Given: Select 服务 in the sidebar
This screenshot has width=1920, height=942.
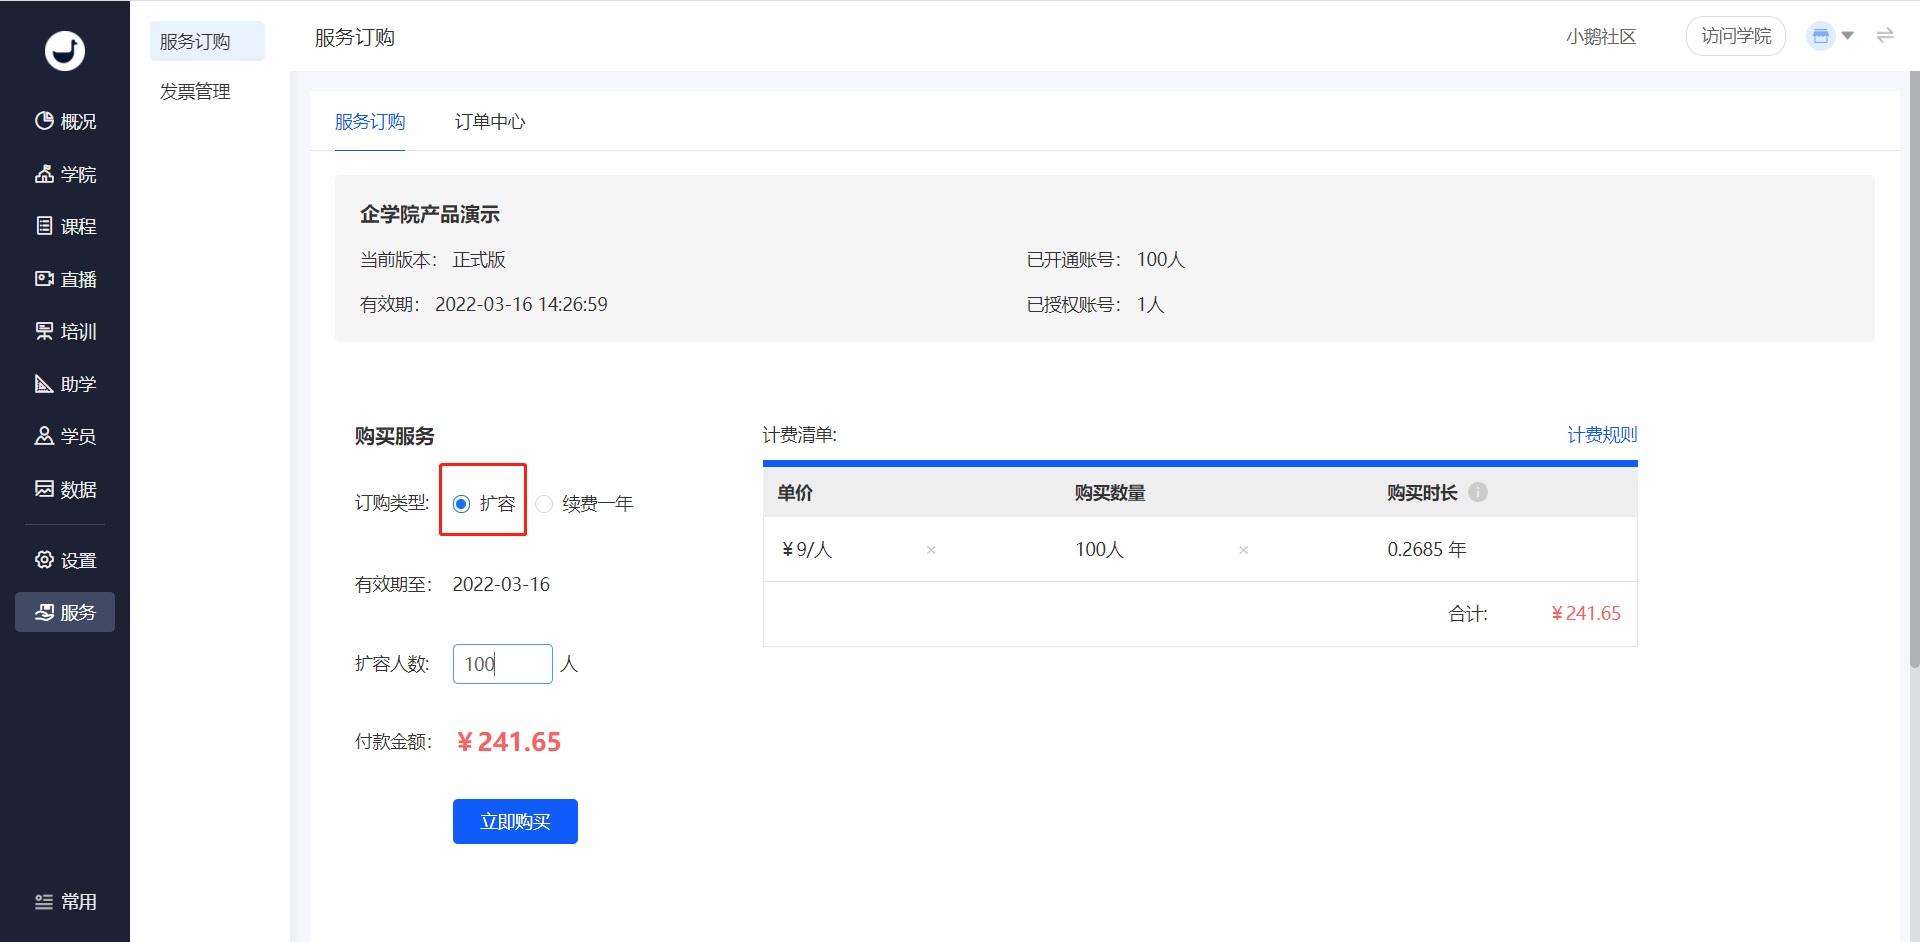Looking at the screenshot, I should pyautogui.click(x=65, y=612).
